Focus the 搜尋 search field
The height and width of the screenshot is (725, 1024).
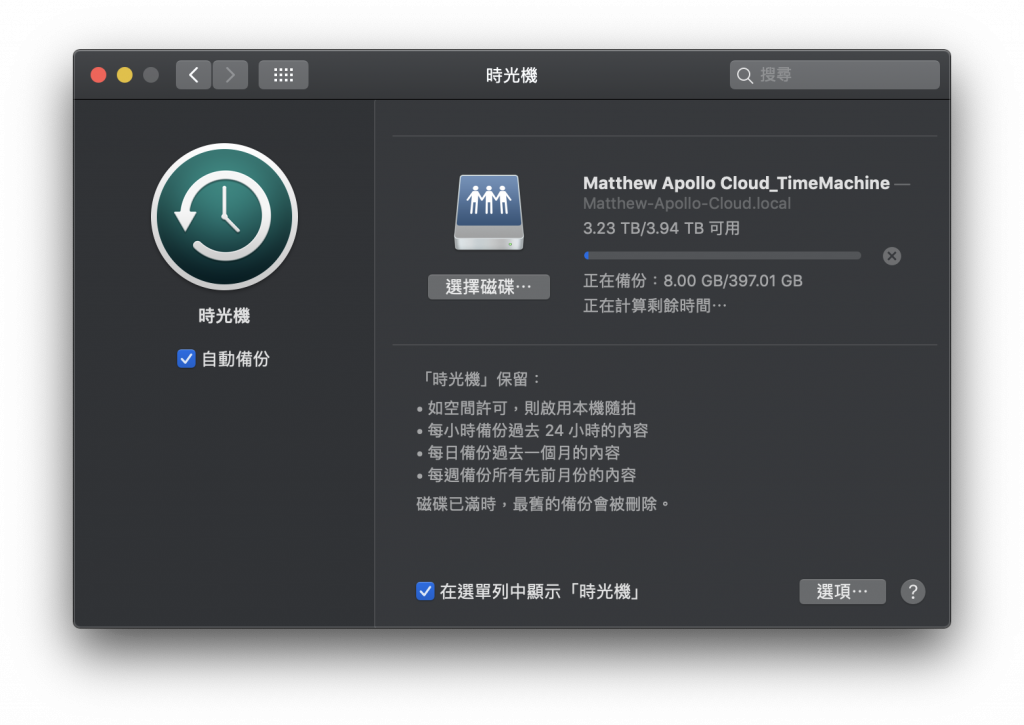pyautogui.click(x=835, y=75)
